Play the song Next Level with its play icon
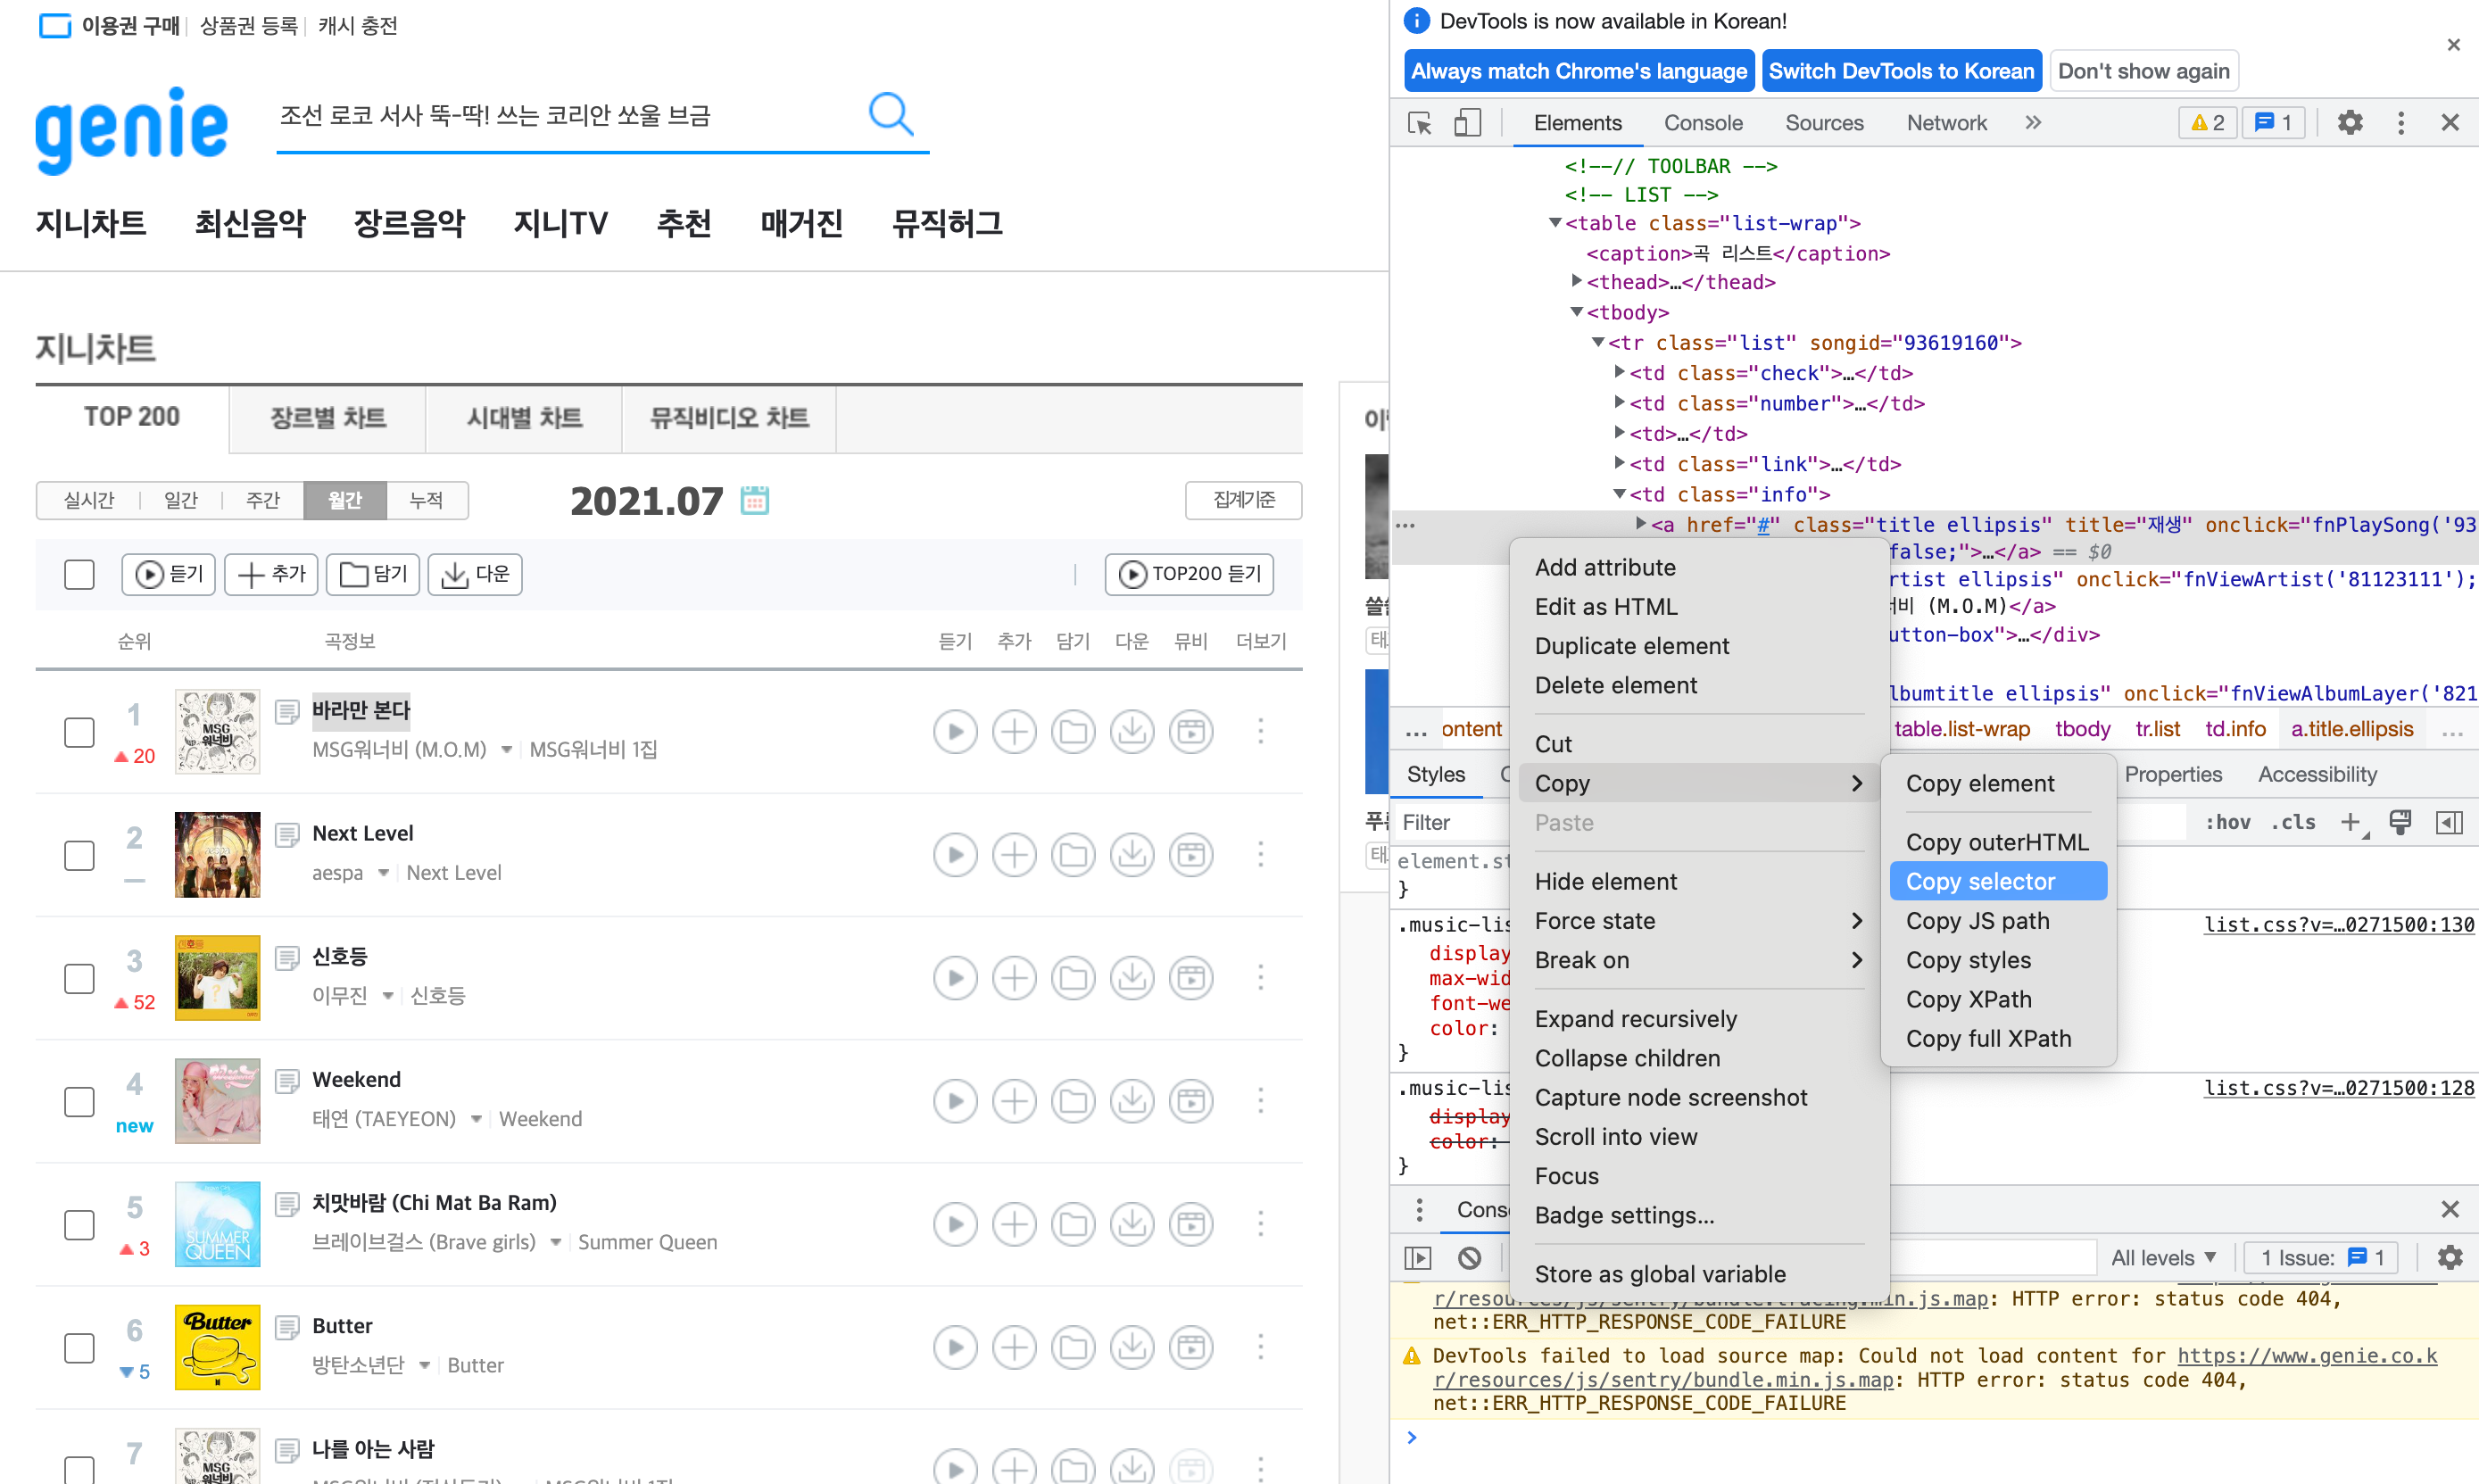This screenshot has height=1484, width=2479. [954, 855]
